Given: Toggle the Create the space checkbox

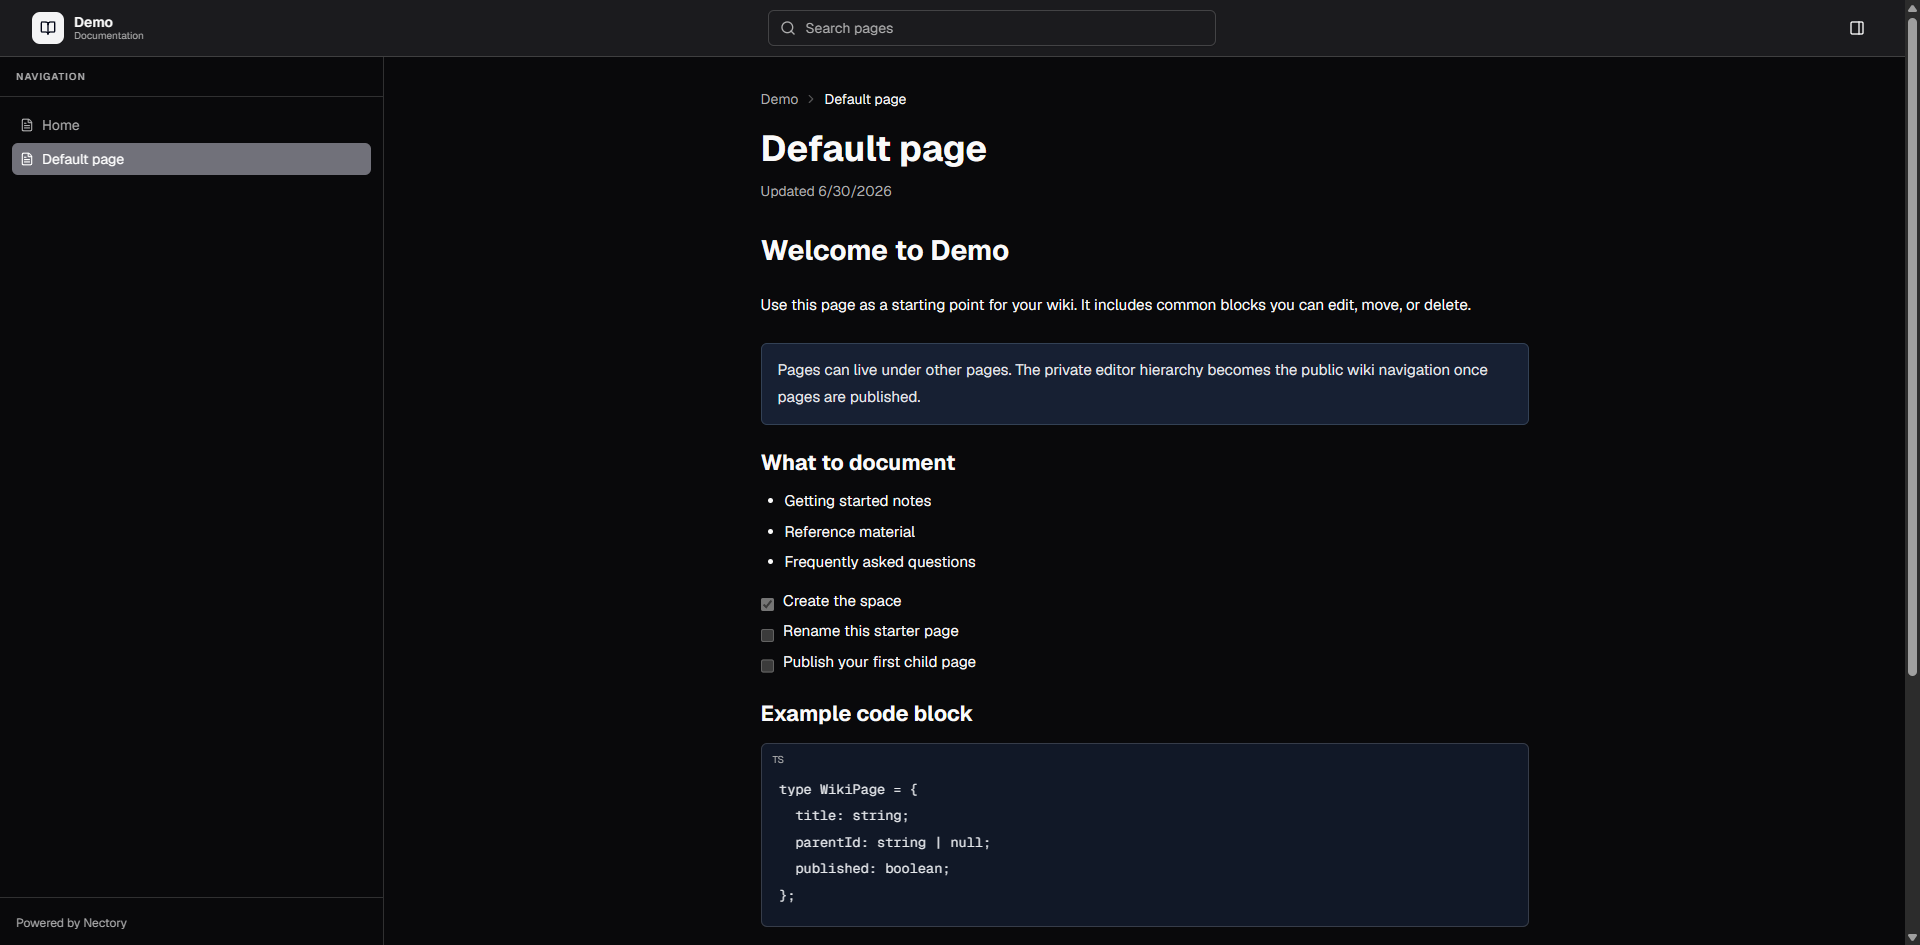Looking at the screenshot, I should (767, 604).
